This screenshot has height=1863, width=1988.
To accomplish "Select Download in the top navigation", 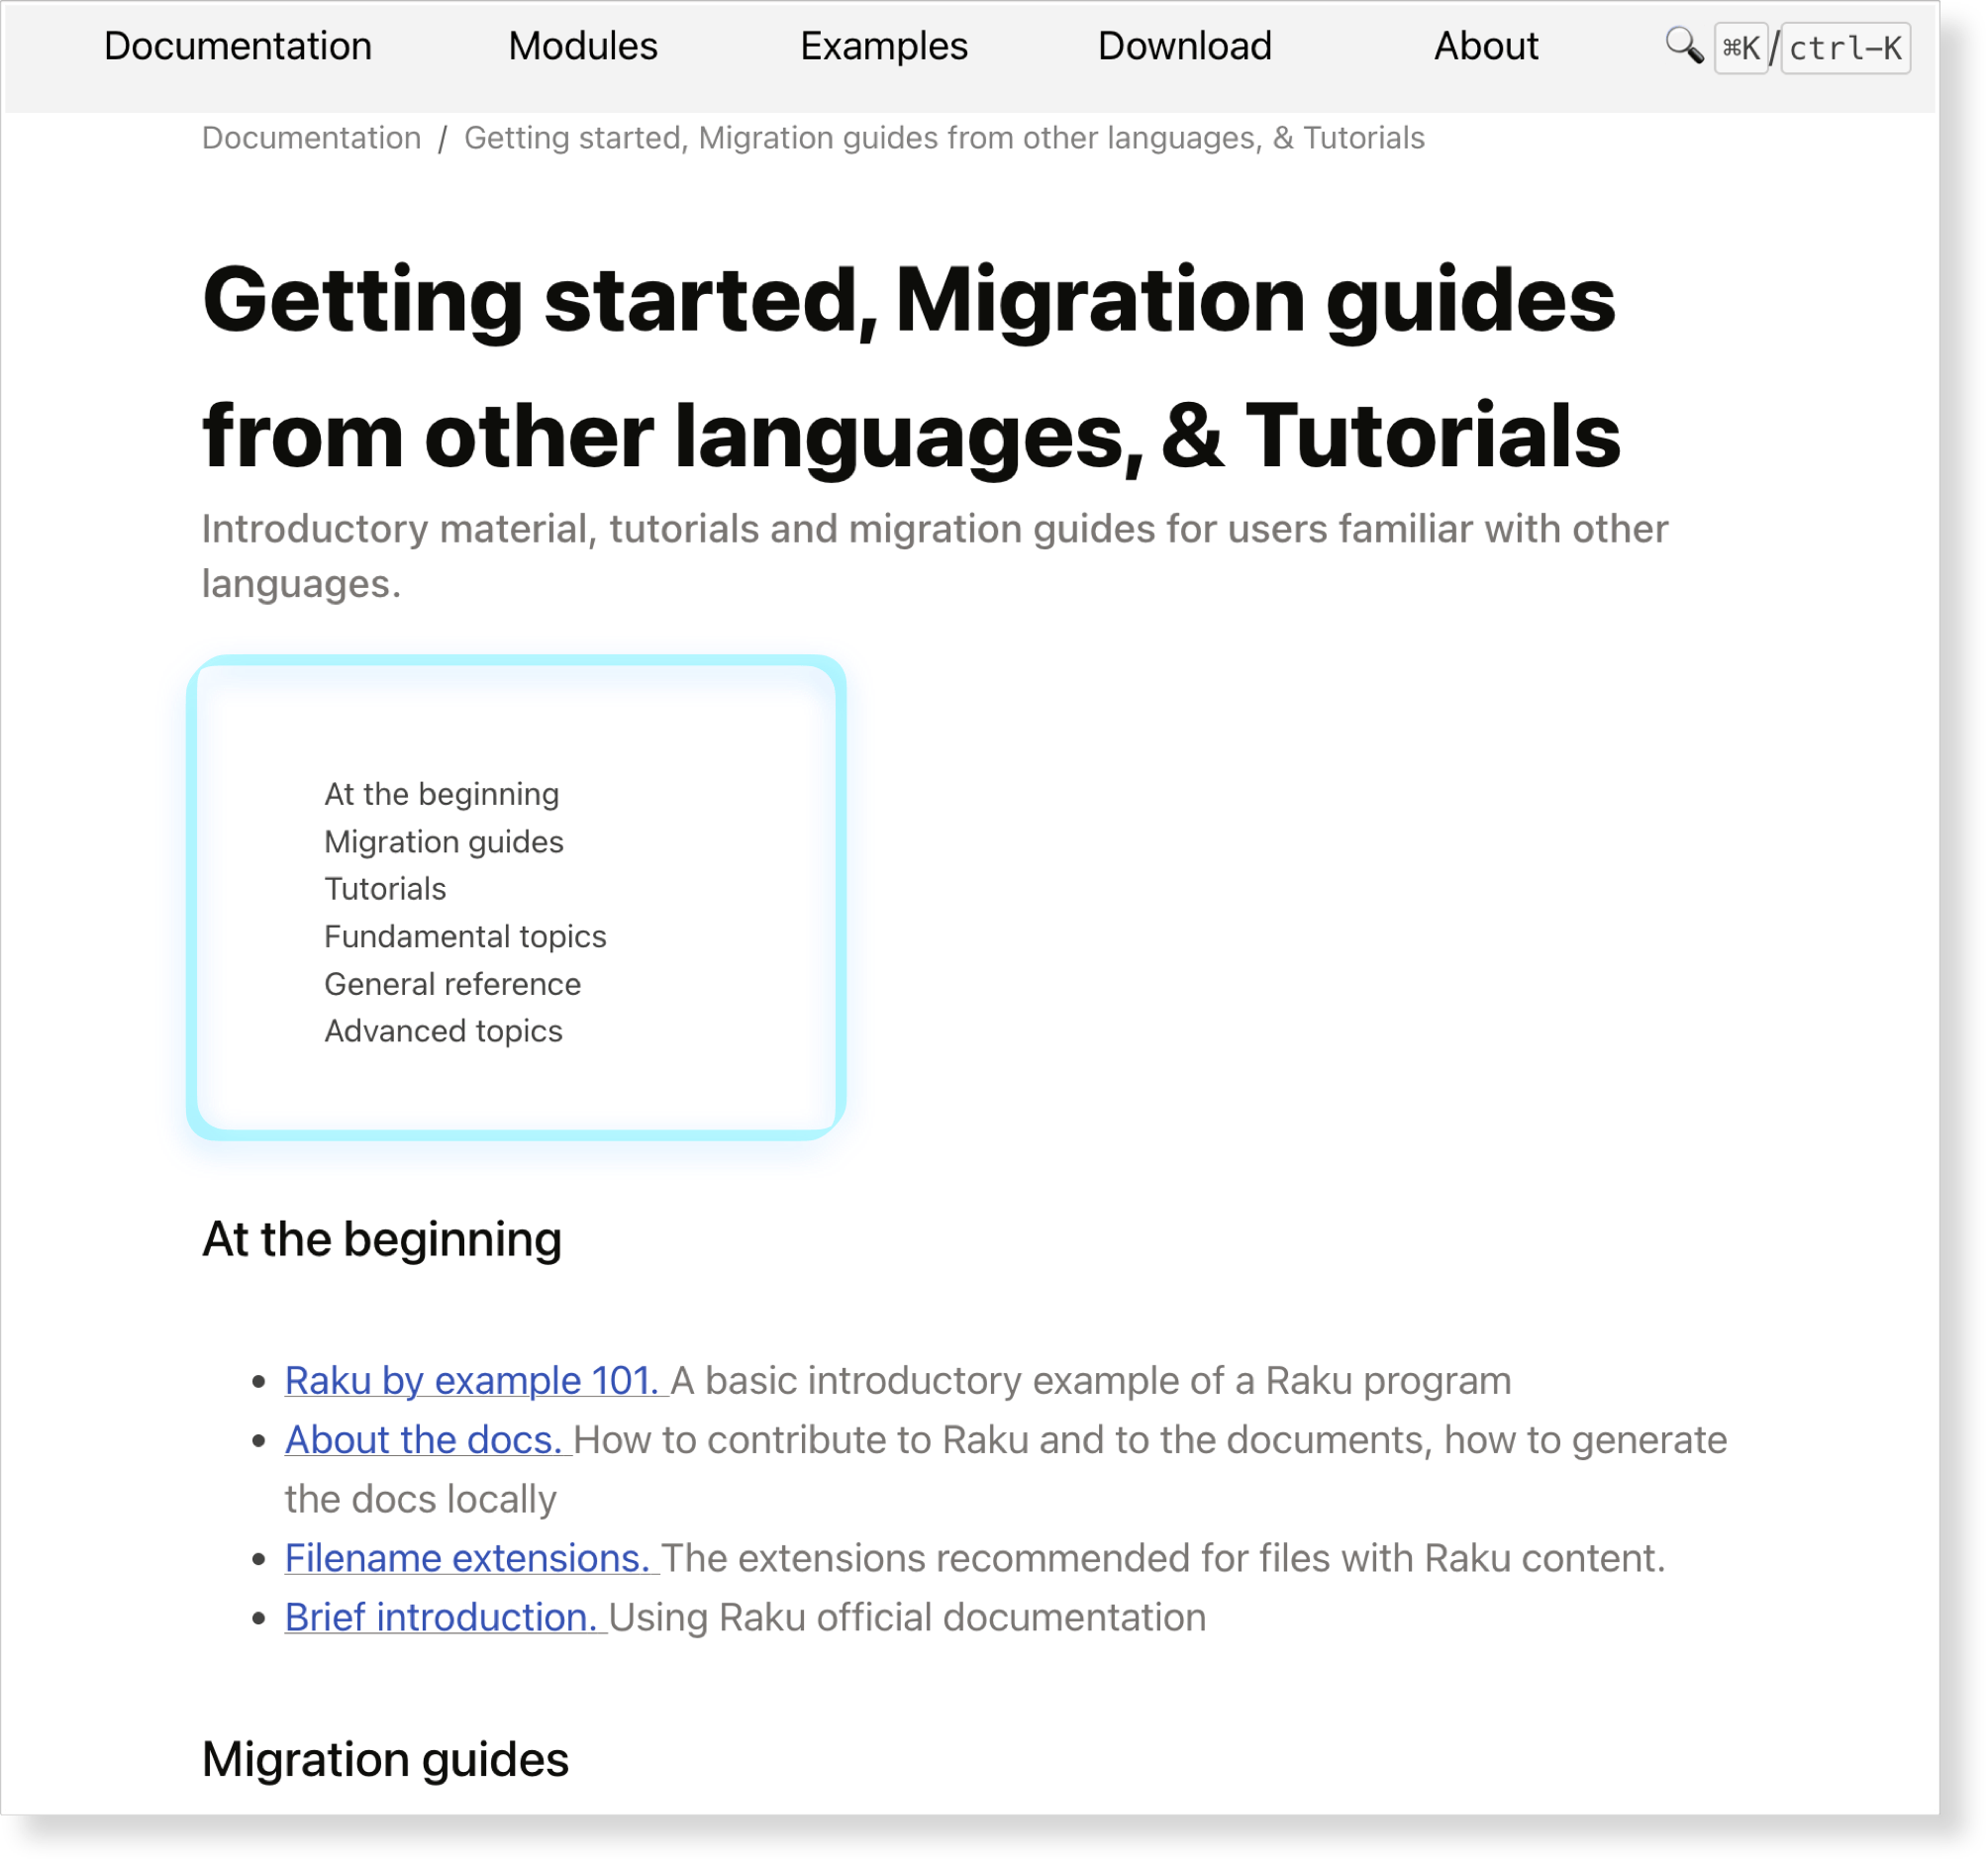I will click(1185, 46).
